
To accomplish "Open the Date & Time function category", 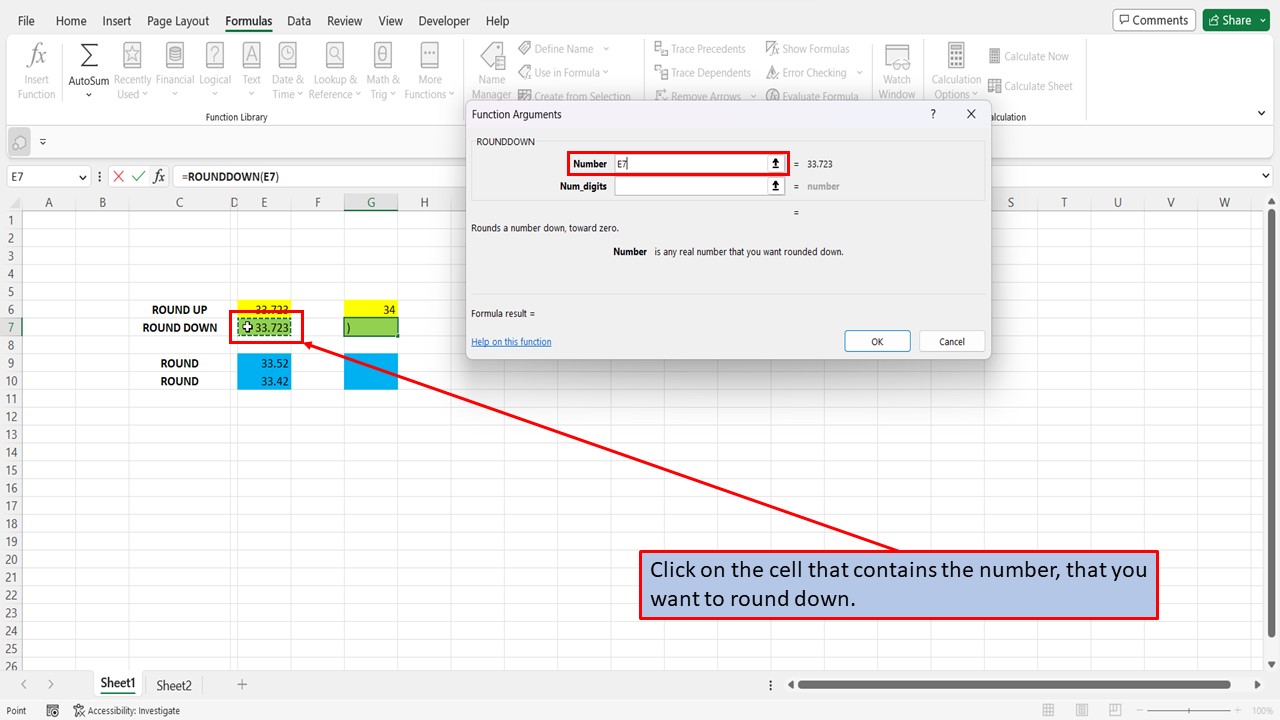I will [x=287, y=68].
